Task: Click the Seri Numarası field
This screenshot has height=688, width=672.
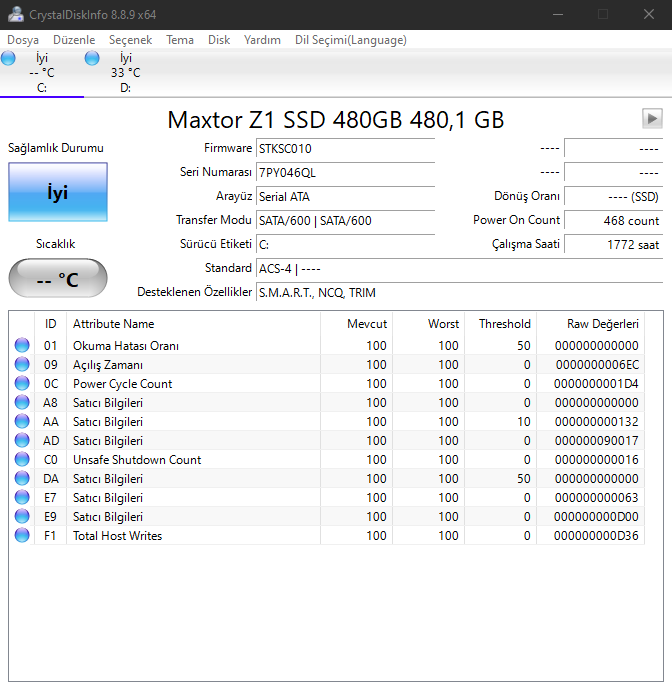Action: [x=345, y=172]
